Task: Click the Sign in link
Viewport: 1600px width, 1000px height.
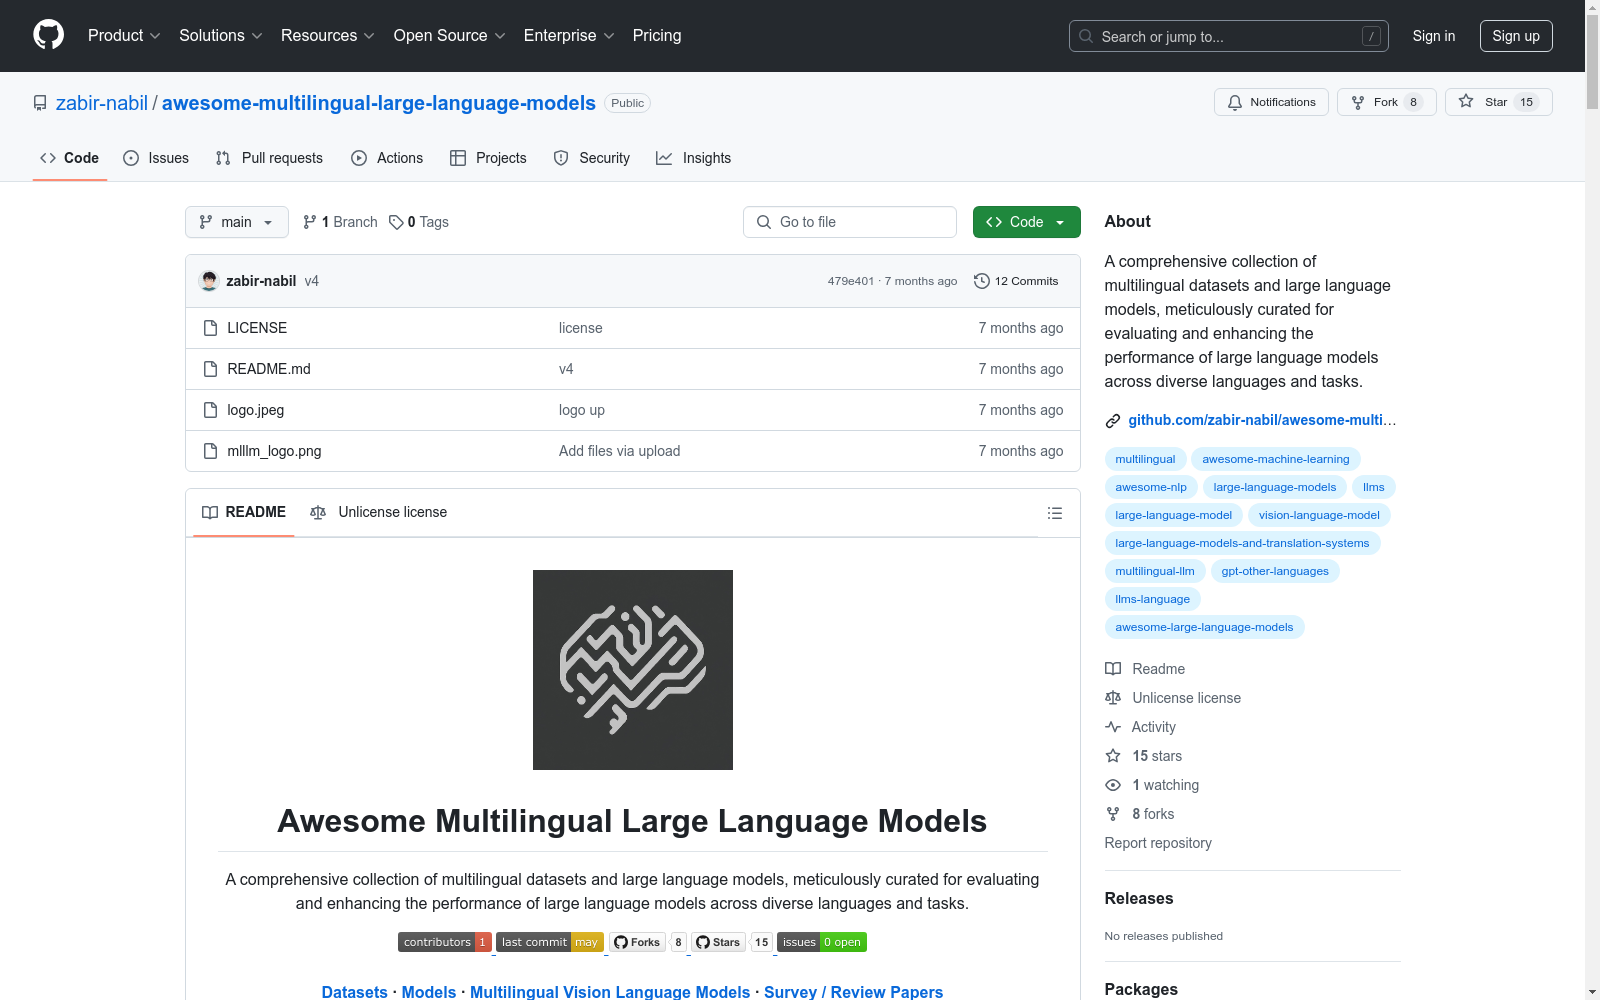Action: click(1434, 36)
